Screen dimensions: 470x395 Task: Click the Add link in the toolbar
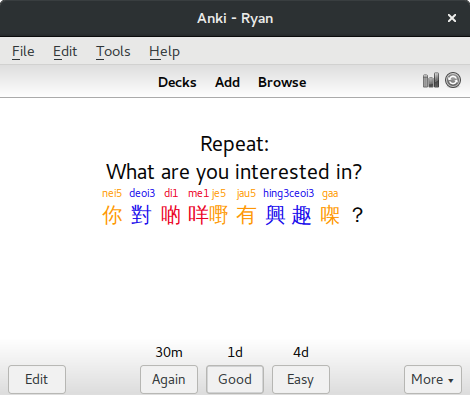(227, 82)
